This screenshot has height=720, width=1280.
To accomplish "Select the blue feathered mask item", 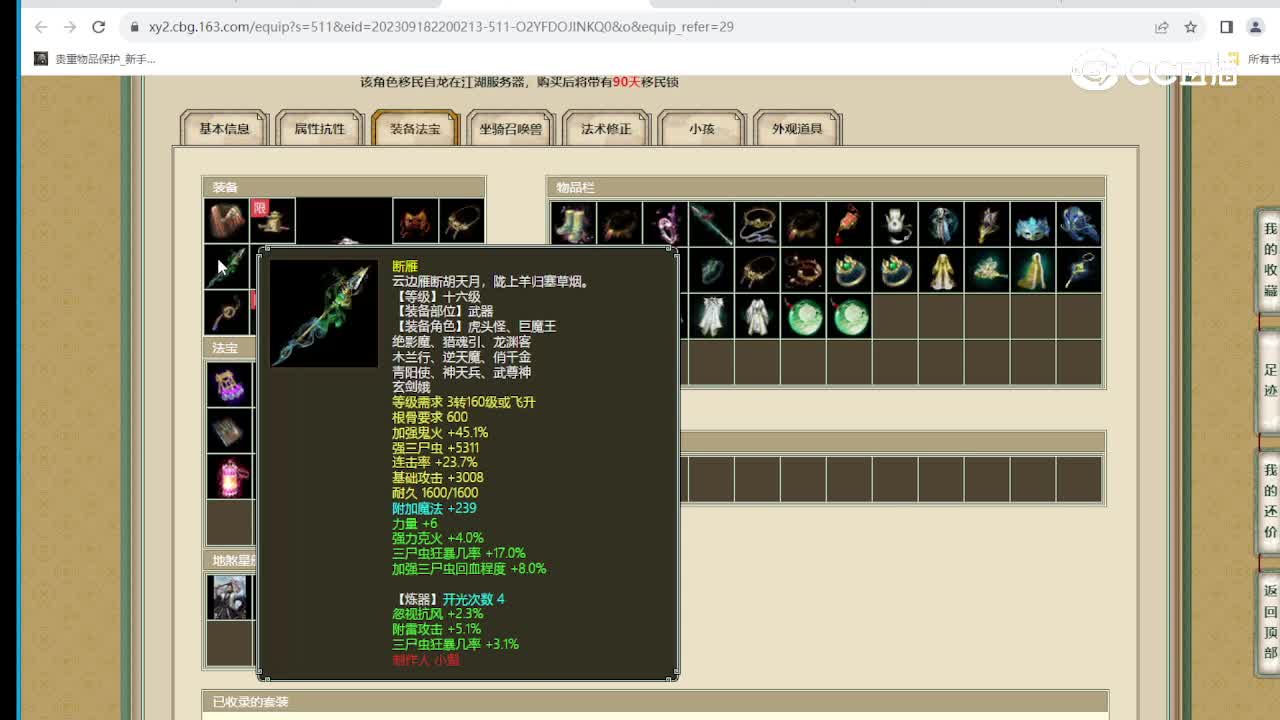I will tap(1033, 224).
